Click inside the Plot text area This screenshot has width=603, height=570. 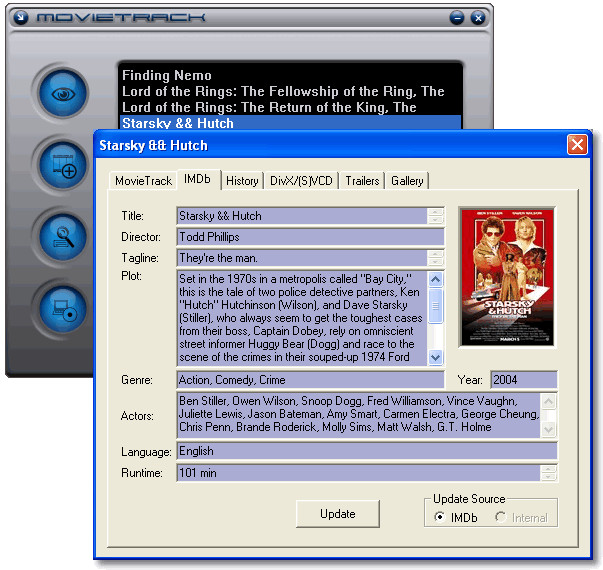click(x=302, y=318)
